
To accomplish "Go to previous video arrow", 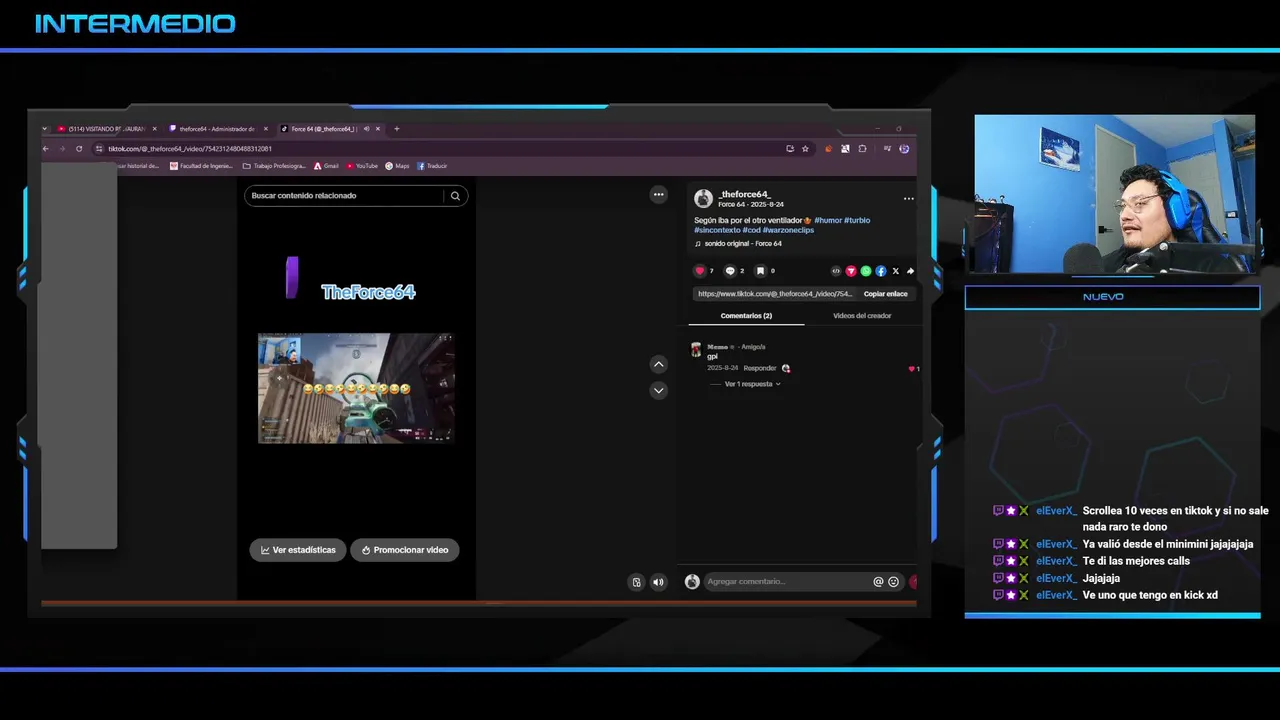I will 658,365.
